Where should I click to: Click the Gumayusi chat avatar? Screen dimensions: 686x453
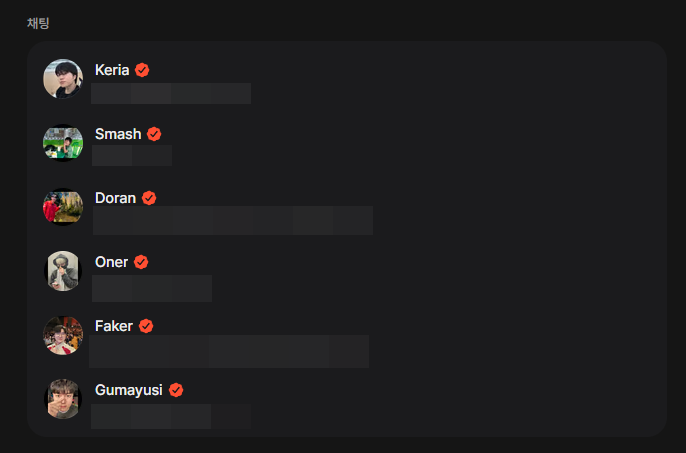(63, 399)
